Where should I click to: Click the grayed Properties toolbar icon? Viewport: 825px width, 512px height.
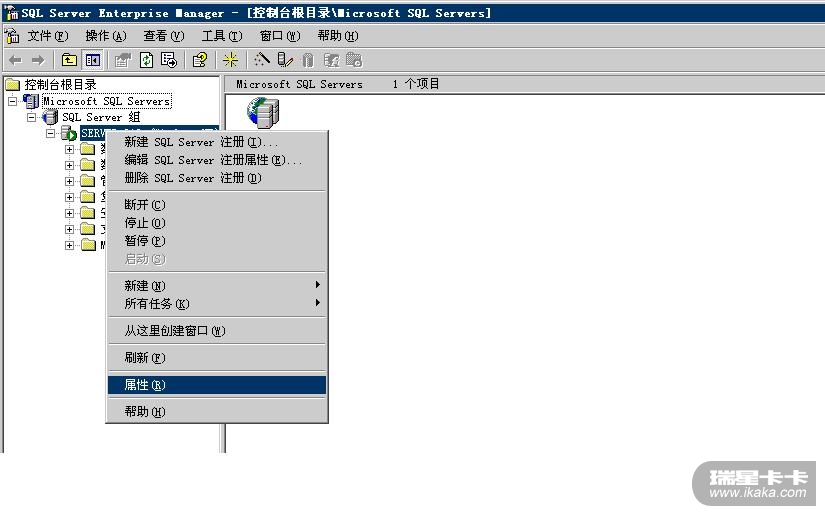point(122,60)
